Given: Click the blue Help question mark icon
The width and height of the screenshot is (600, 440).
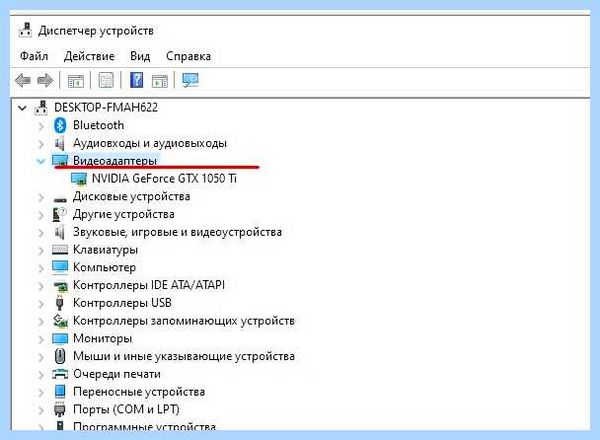Looking at the screenshot, I should coord(137,80).
